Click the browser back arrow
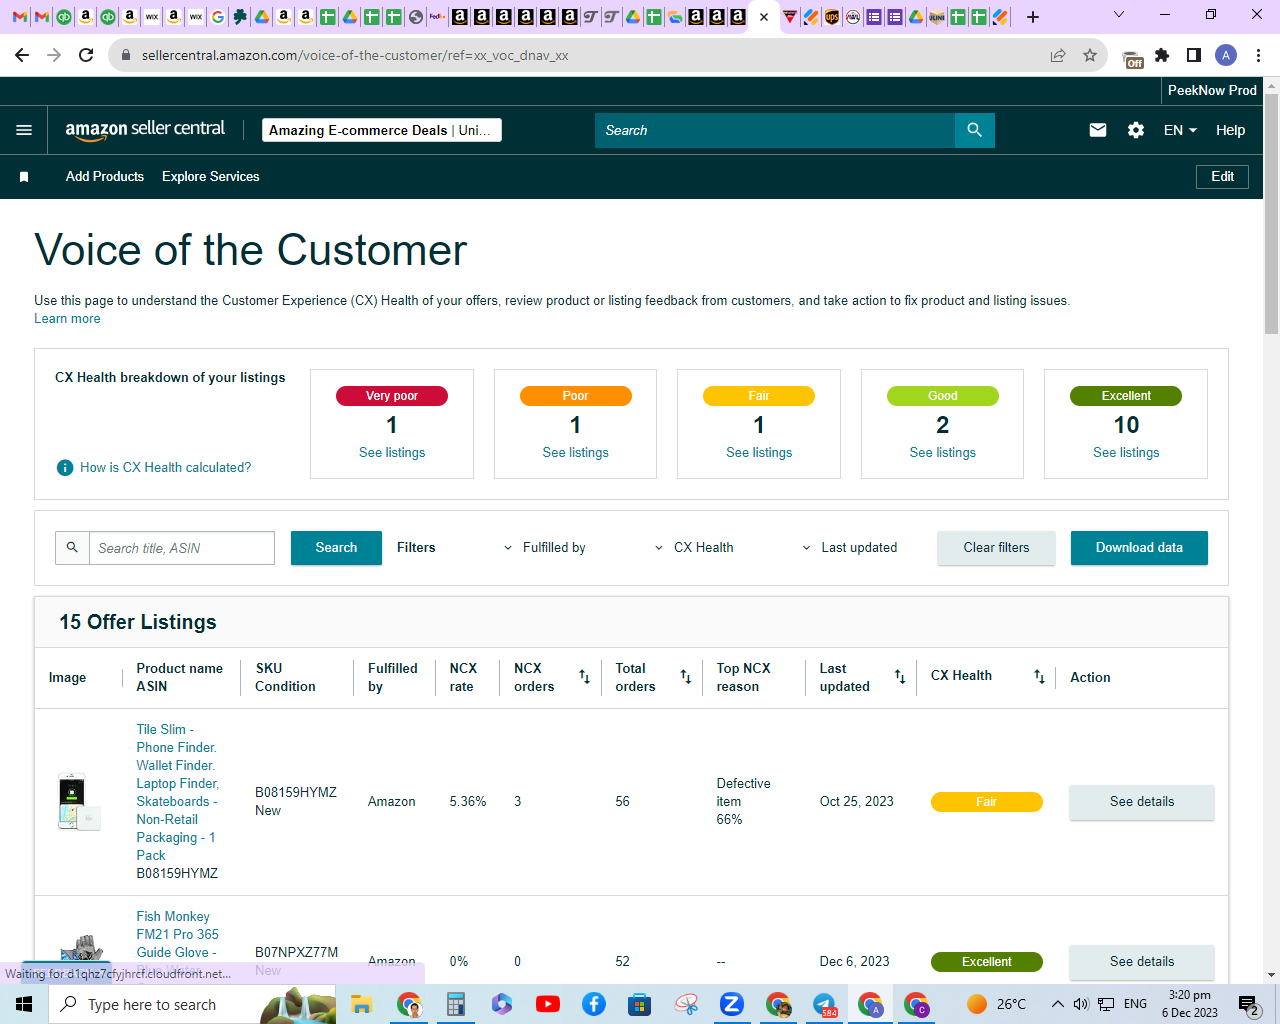 click(x=22, y=55)
